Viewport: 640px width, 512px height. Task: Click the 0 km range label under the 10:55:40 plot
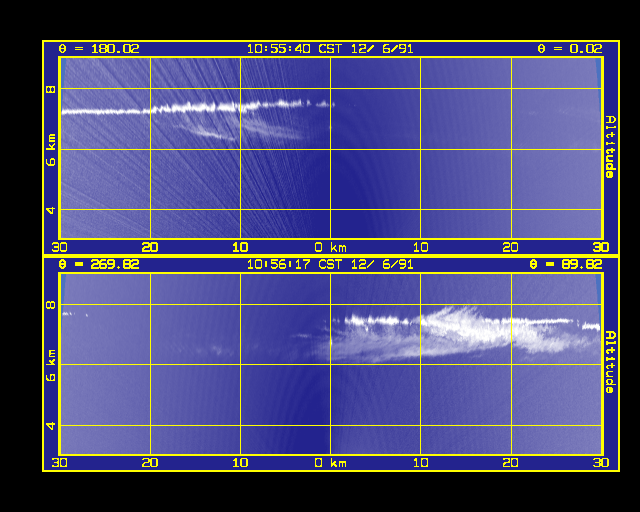330,247
